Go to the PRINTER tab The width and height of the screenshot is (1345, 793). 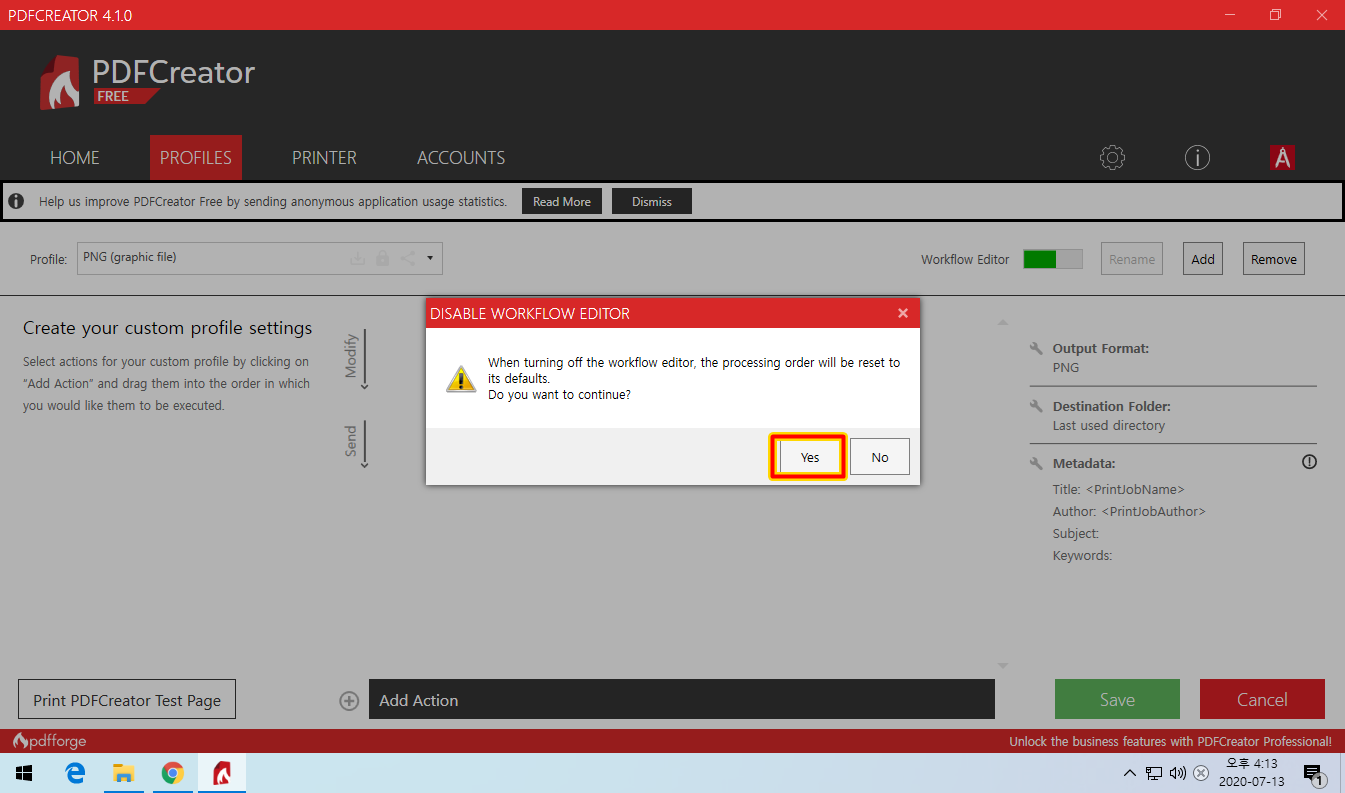coord(324,158)
